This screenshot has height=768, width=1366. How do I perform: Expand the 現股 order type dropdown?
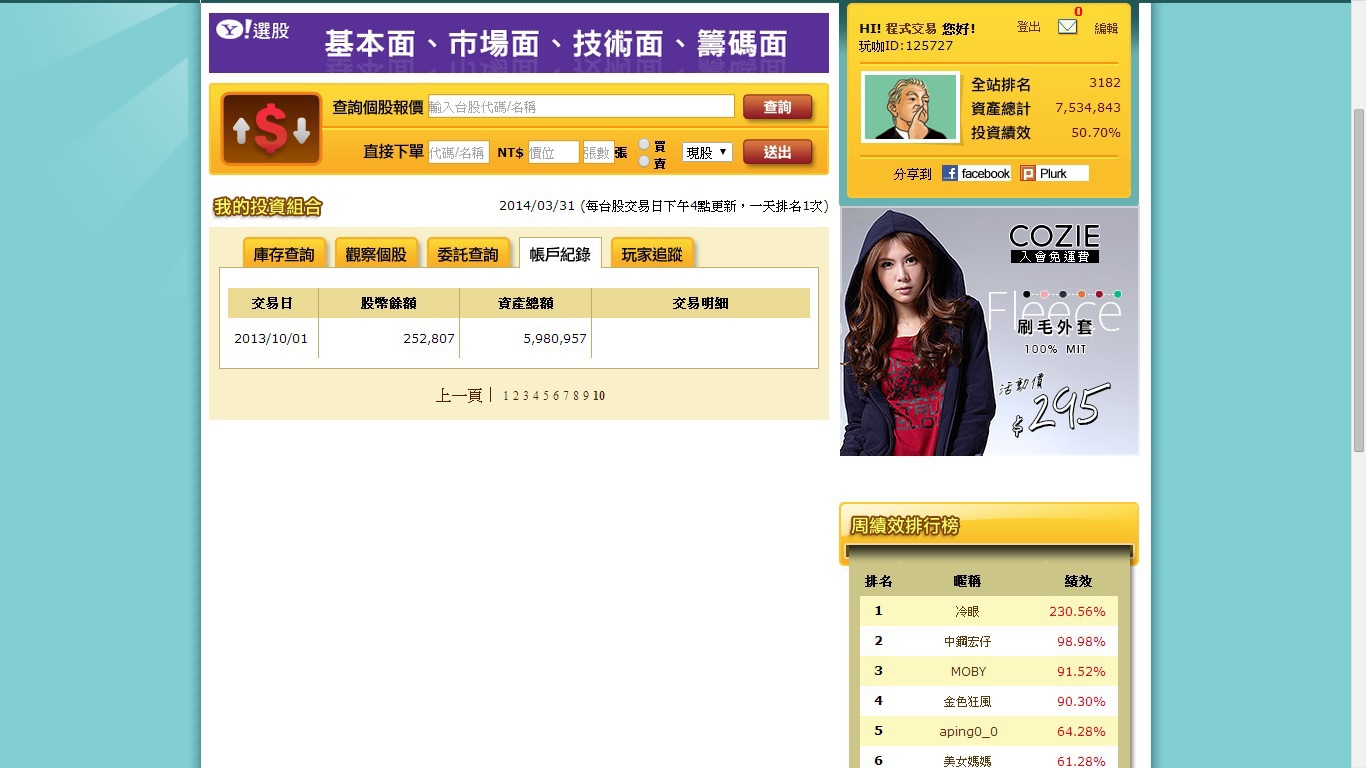[707, 153]
